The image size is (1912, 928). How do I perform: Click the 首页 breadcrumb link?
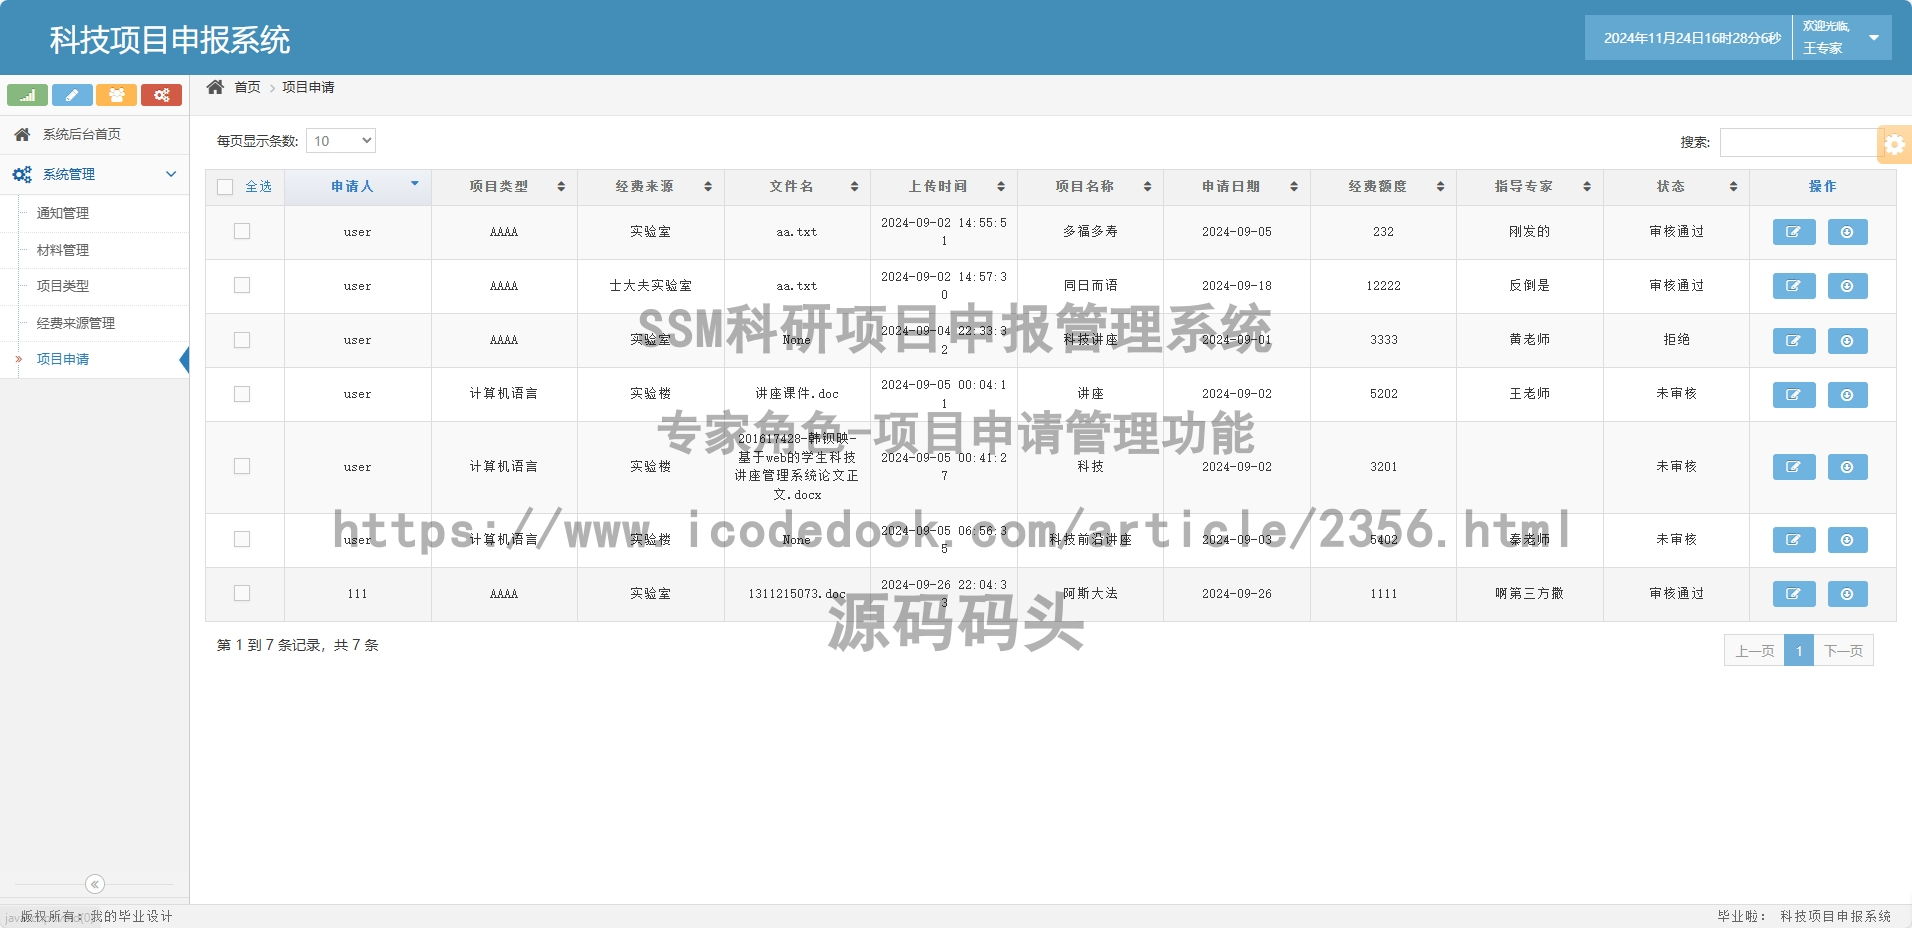247,87
